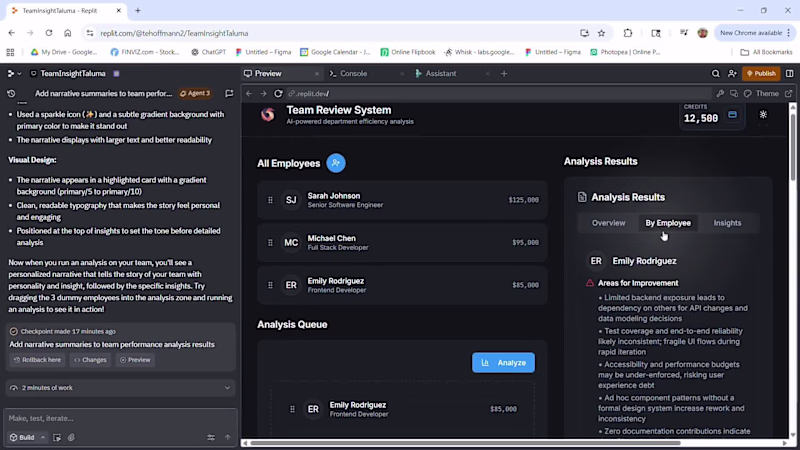Click New Chrome available button

pos(755,33)
